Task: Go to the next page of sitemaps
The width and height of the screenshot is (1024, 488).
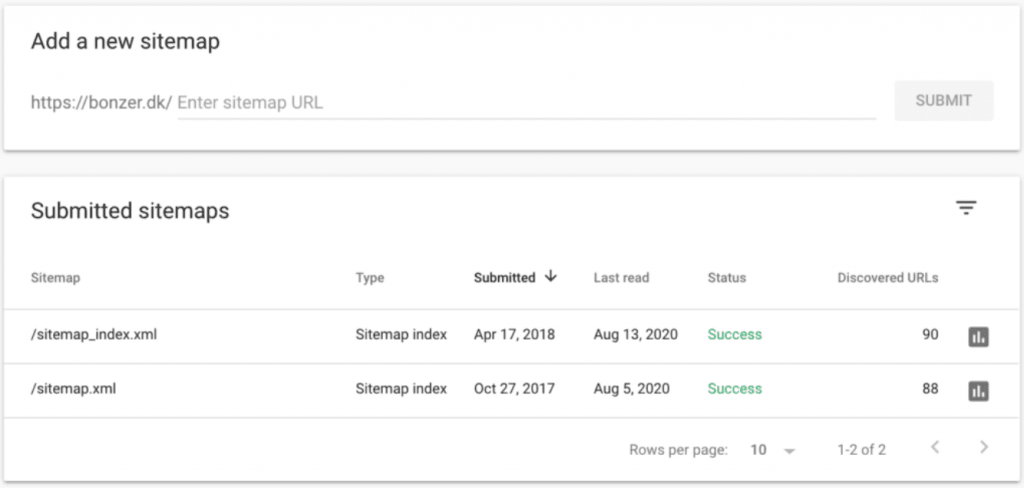Action: 984,448
